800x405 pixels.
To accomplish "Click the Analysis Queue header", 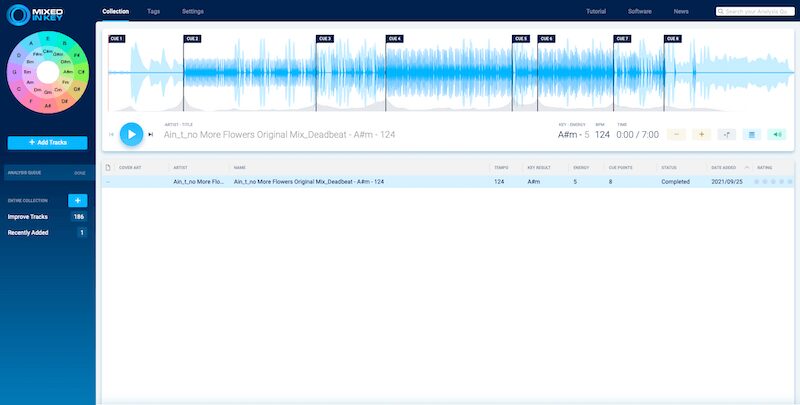I will [x=24, y=173].
